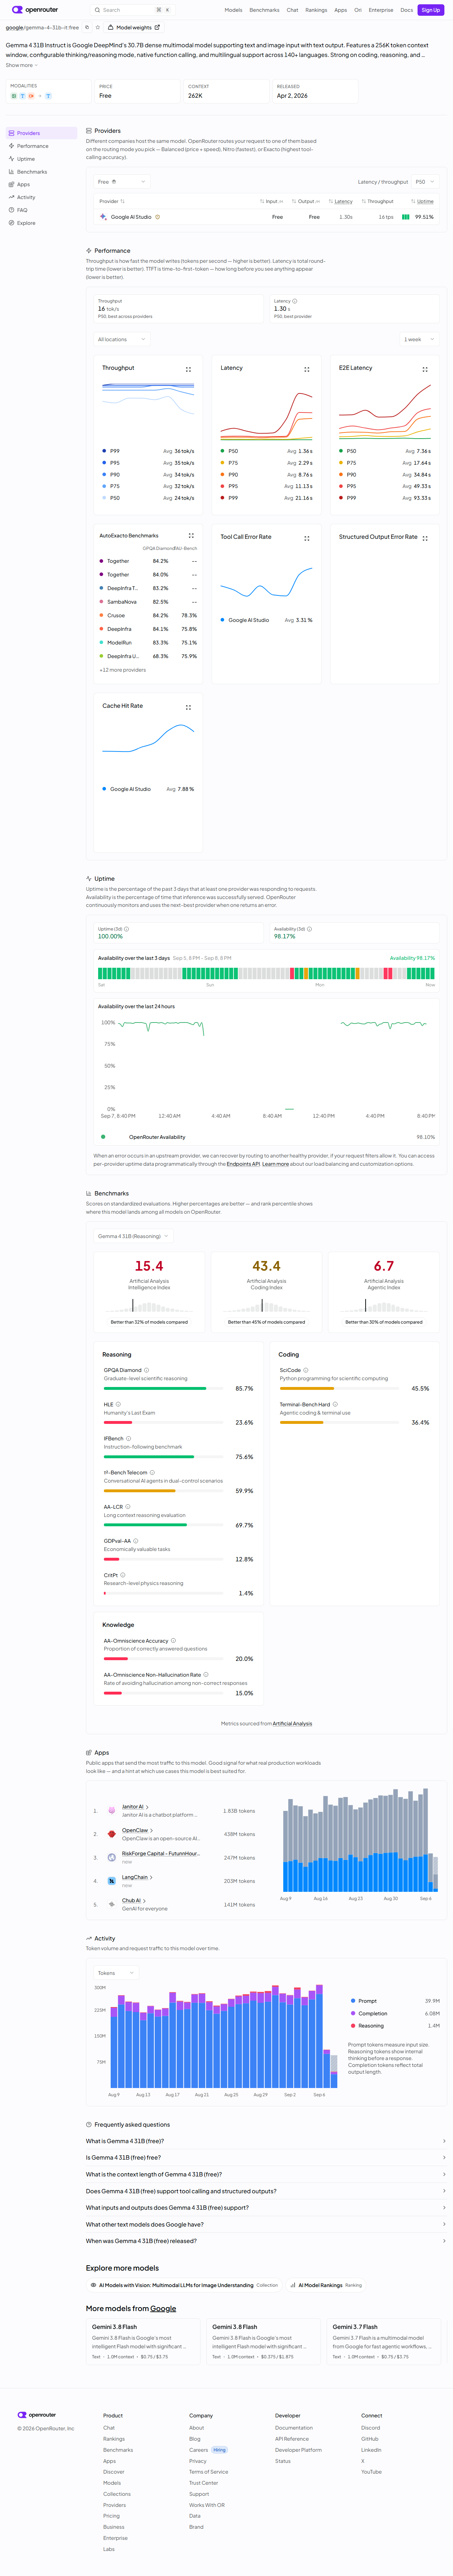Show info for GPQA Diamond benchmark
The height and width of the screenshot is (2576, 453).
tap(147, 1370)
